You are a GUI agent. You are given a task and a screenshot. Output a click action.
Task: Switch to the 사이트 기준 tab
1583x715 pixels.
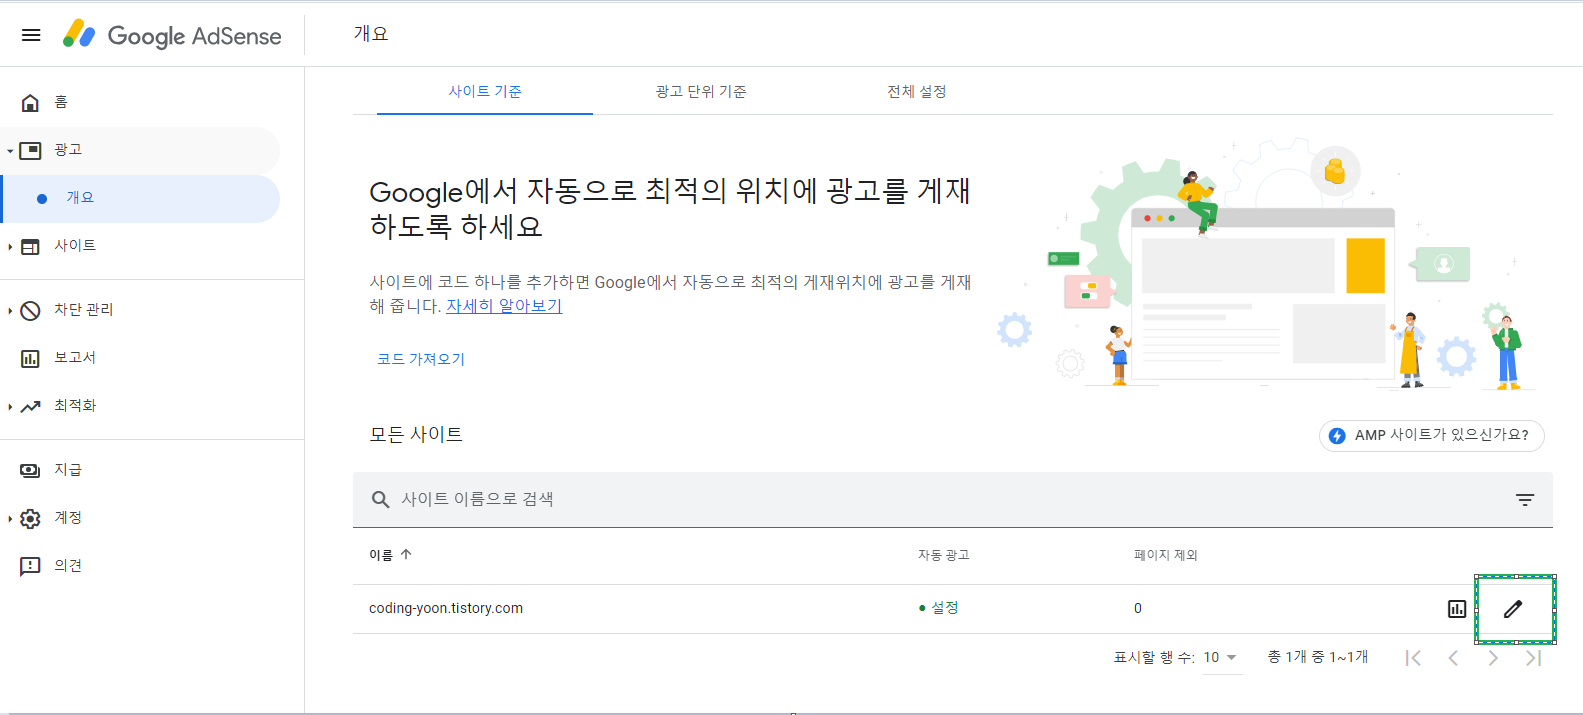click(485, 91)
